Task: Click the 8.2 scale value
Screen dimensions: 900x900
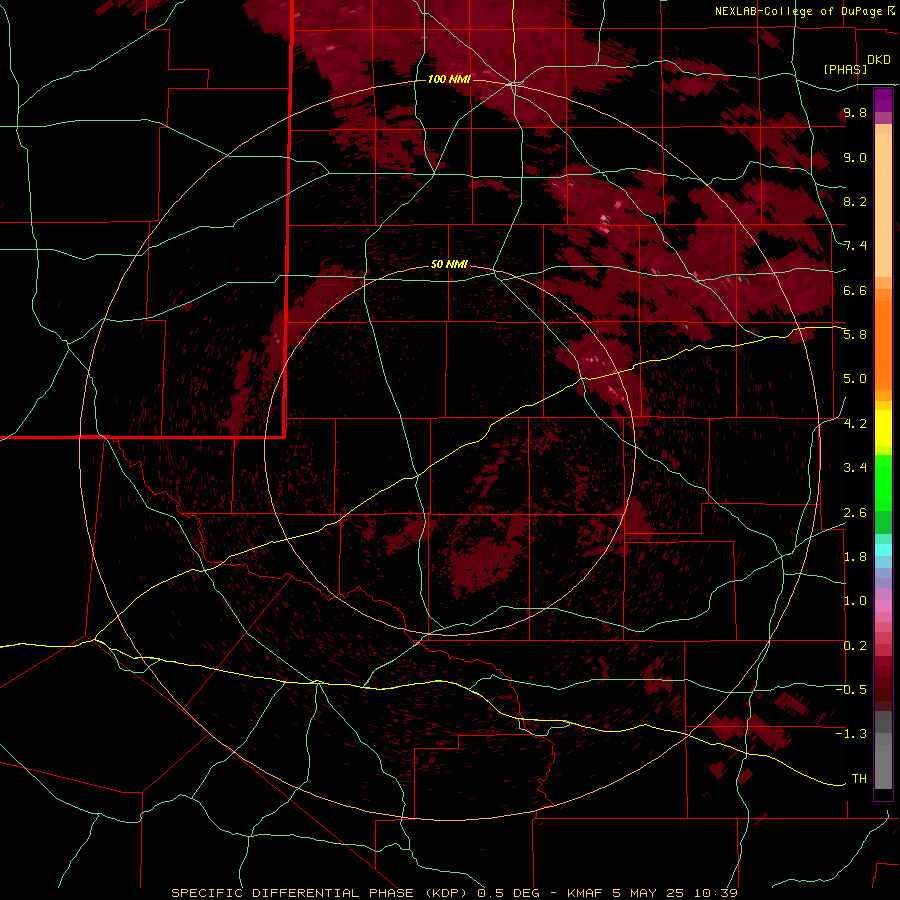Action: [855, 201]
